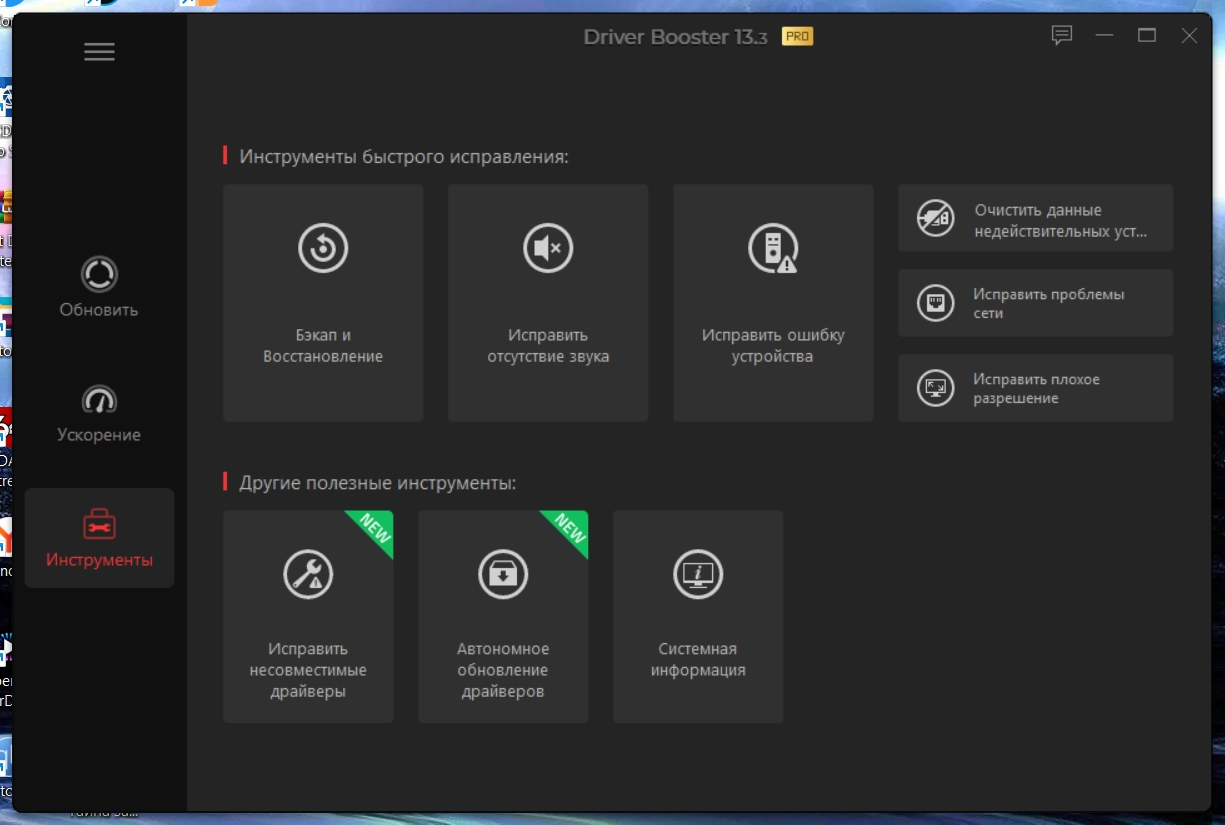Click the muted speaker fix sound icon

[x=548, y=248]
